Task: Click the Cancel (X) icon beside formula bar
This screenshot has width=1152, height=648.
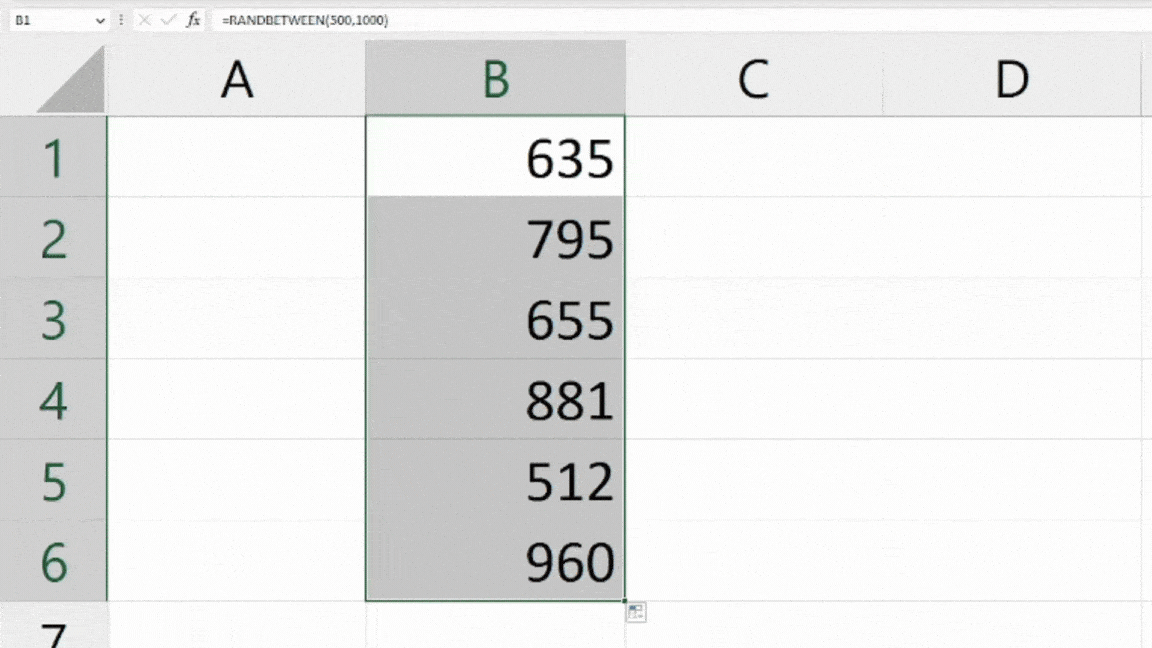Action: [144, 20]
